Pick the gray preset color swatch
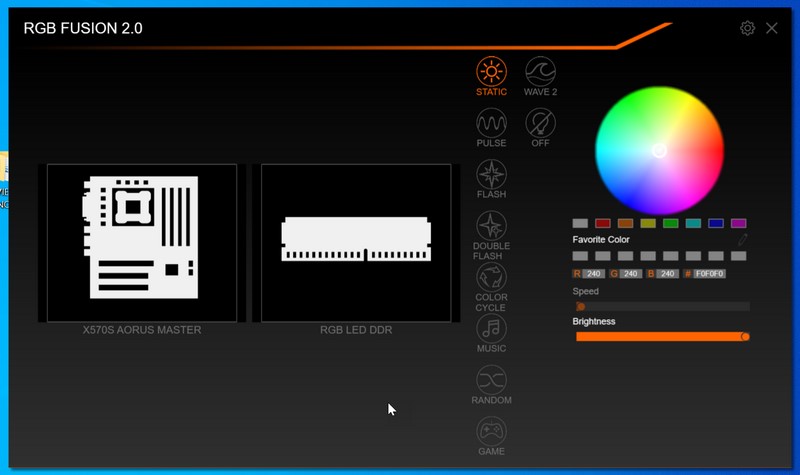This screenshot has width=800, height=475. (x=580, y=223)
